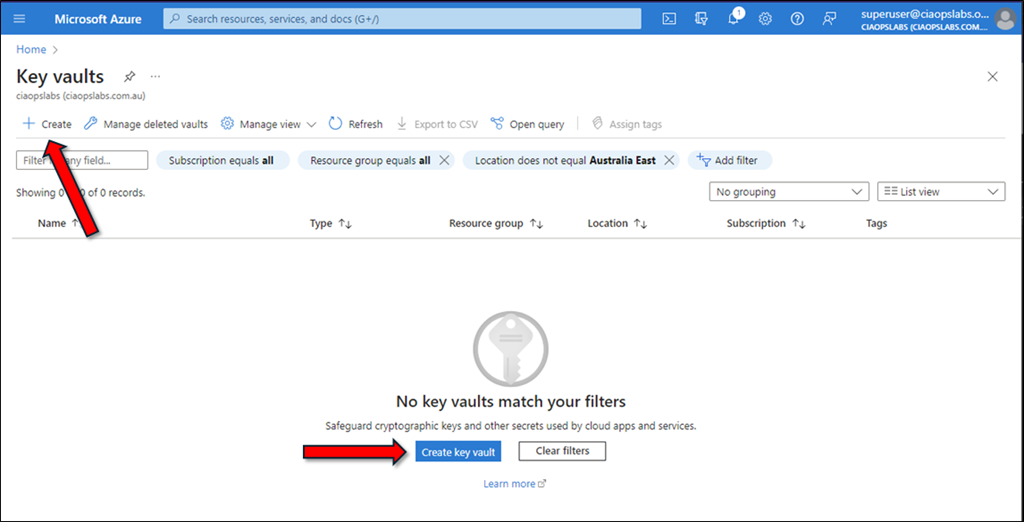Pin Key vaults page to dashboard
1024x522 pixels.
coord(129,77)
